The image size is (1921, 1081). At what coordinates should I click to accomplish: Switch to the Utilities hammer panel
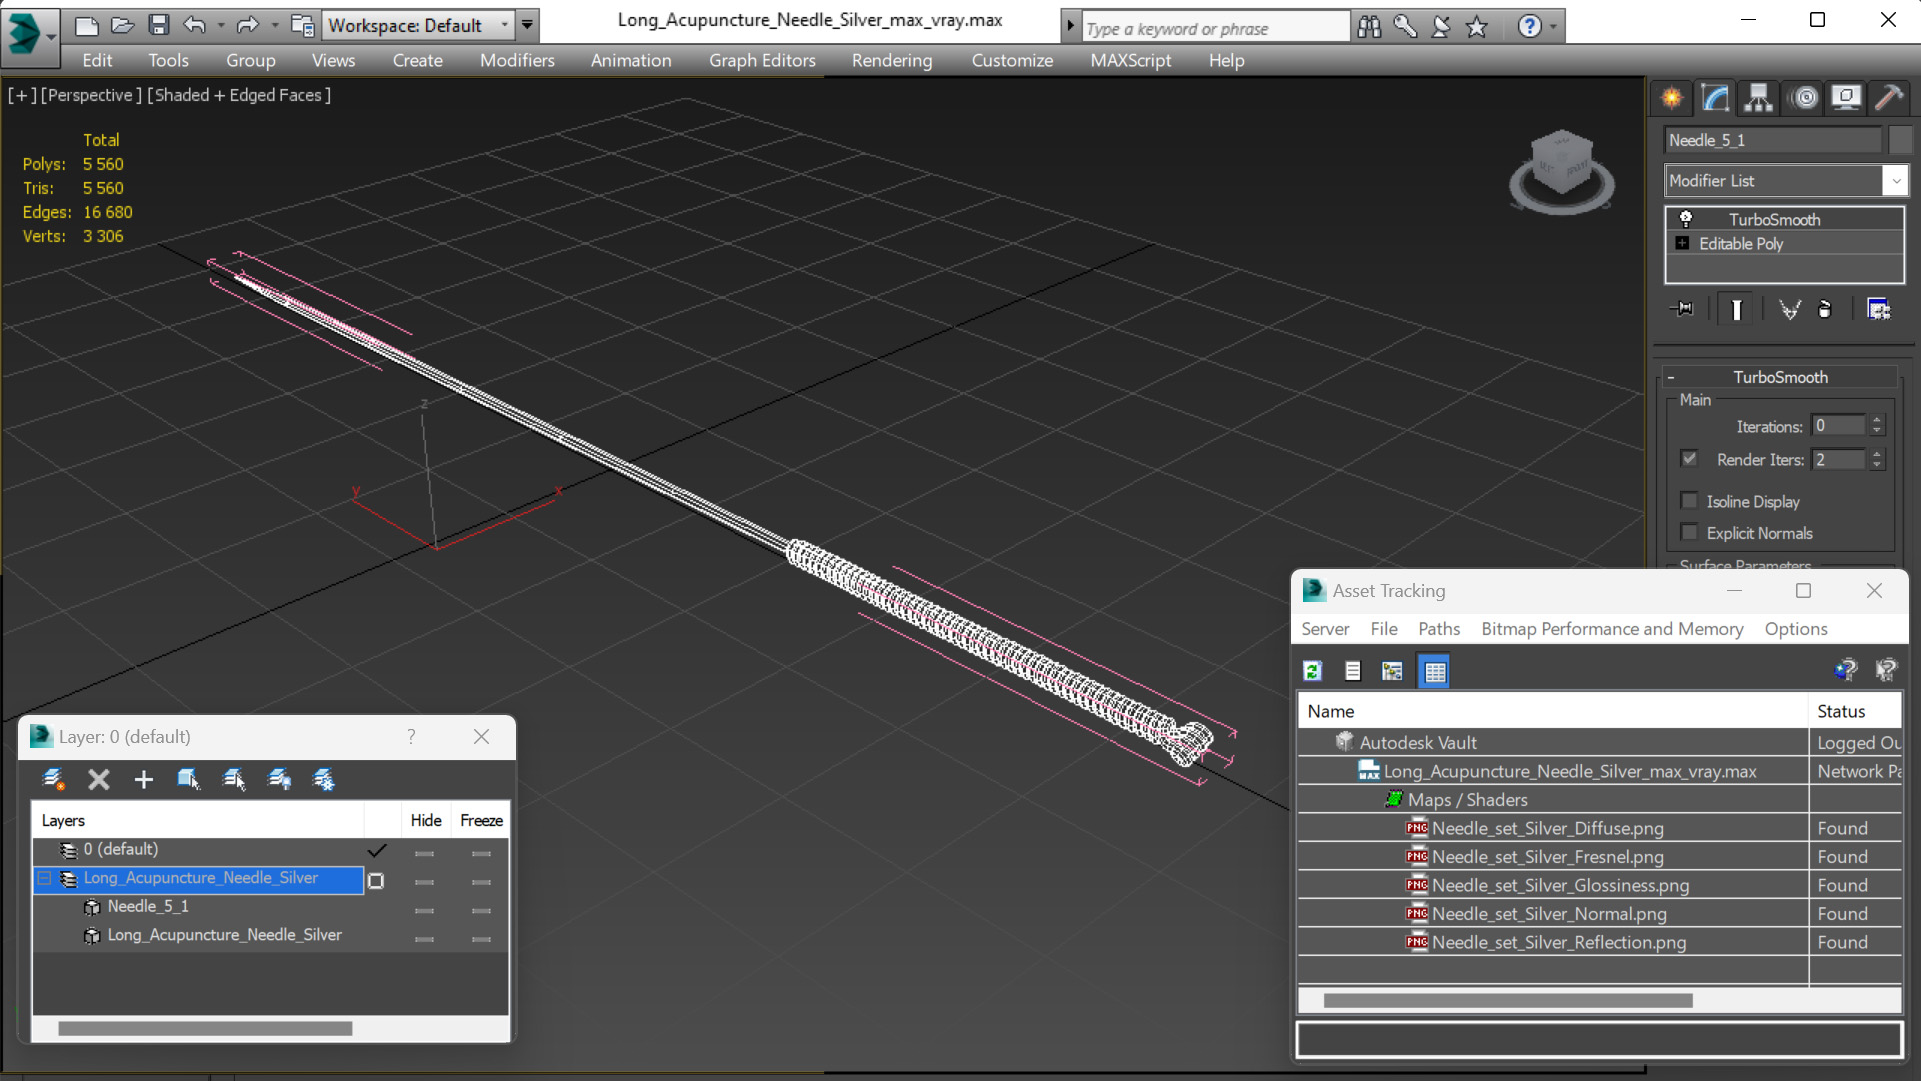(x=1888, y=98)
